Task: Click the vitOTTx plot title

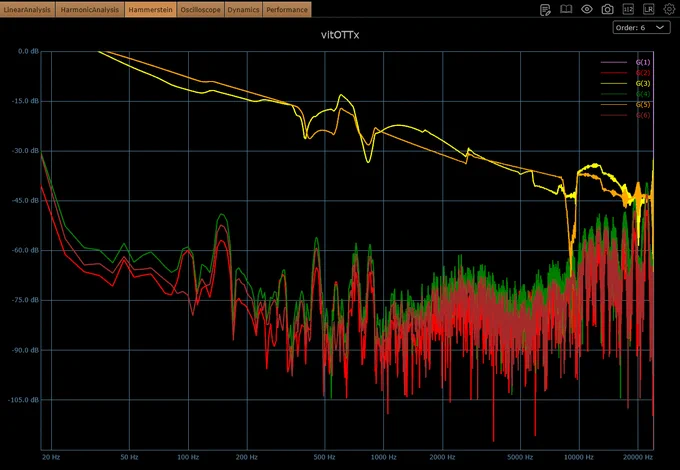Action: coord(340,35)
